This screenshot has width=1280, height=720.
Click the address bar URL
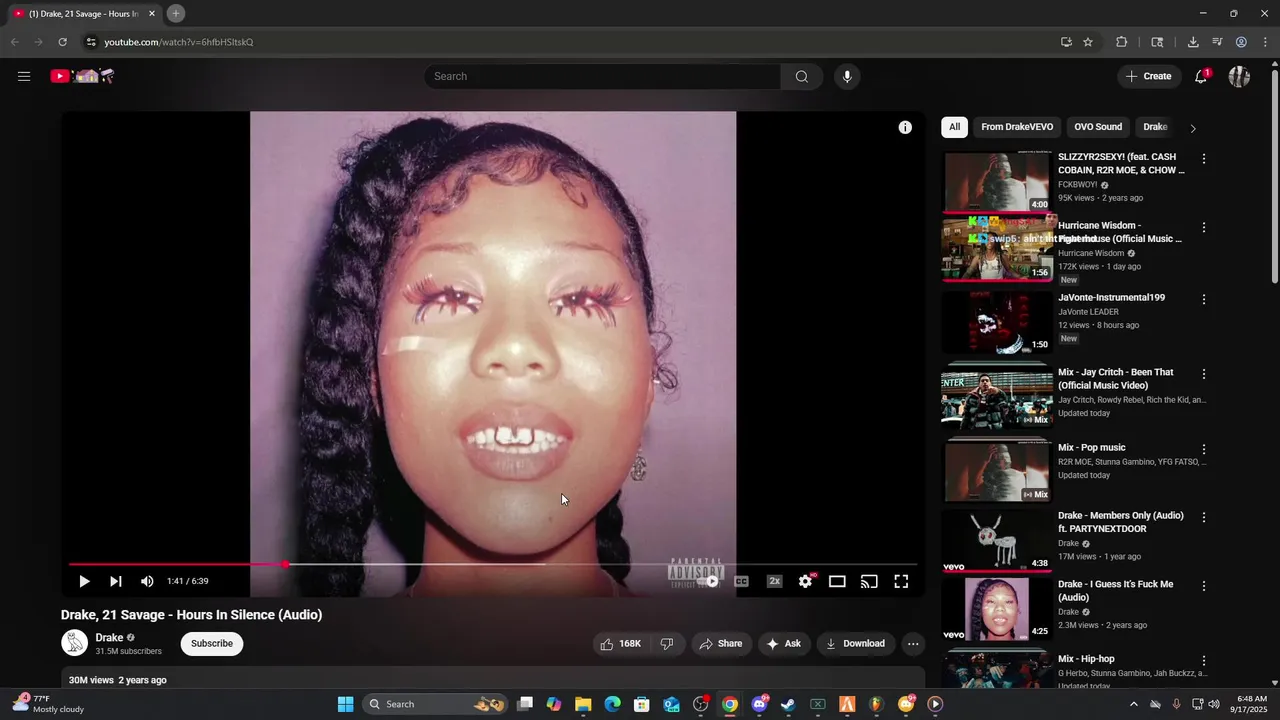click(179, 42)
